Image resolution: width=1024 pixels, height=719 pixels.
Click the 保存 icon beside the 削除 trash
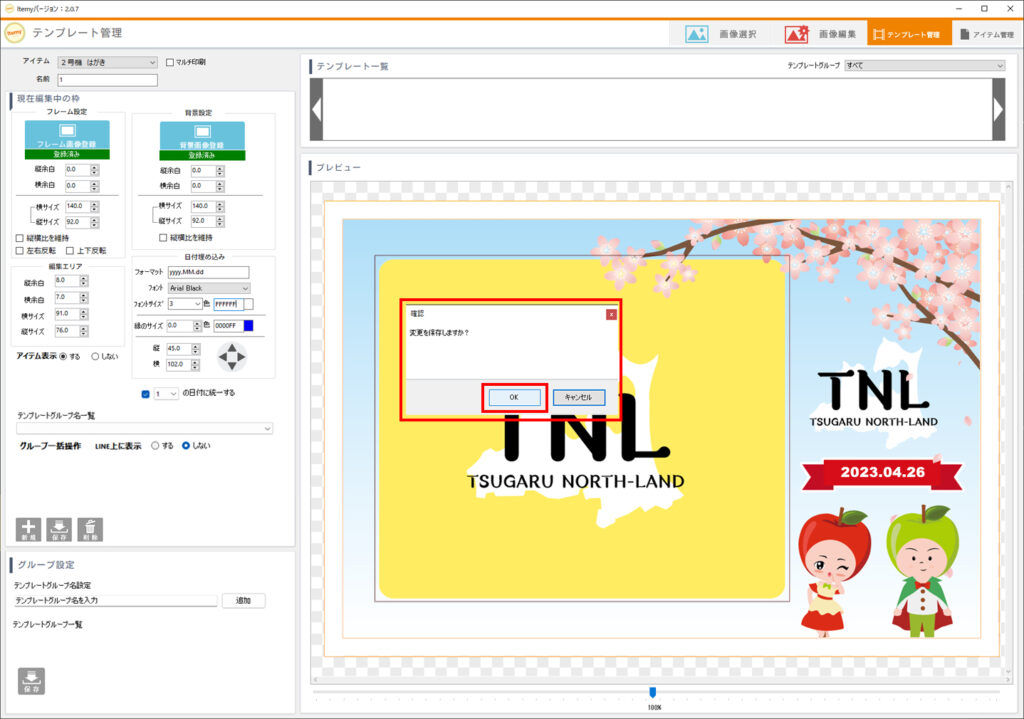(59, 529)
